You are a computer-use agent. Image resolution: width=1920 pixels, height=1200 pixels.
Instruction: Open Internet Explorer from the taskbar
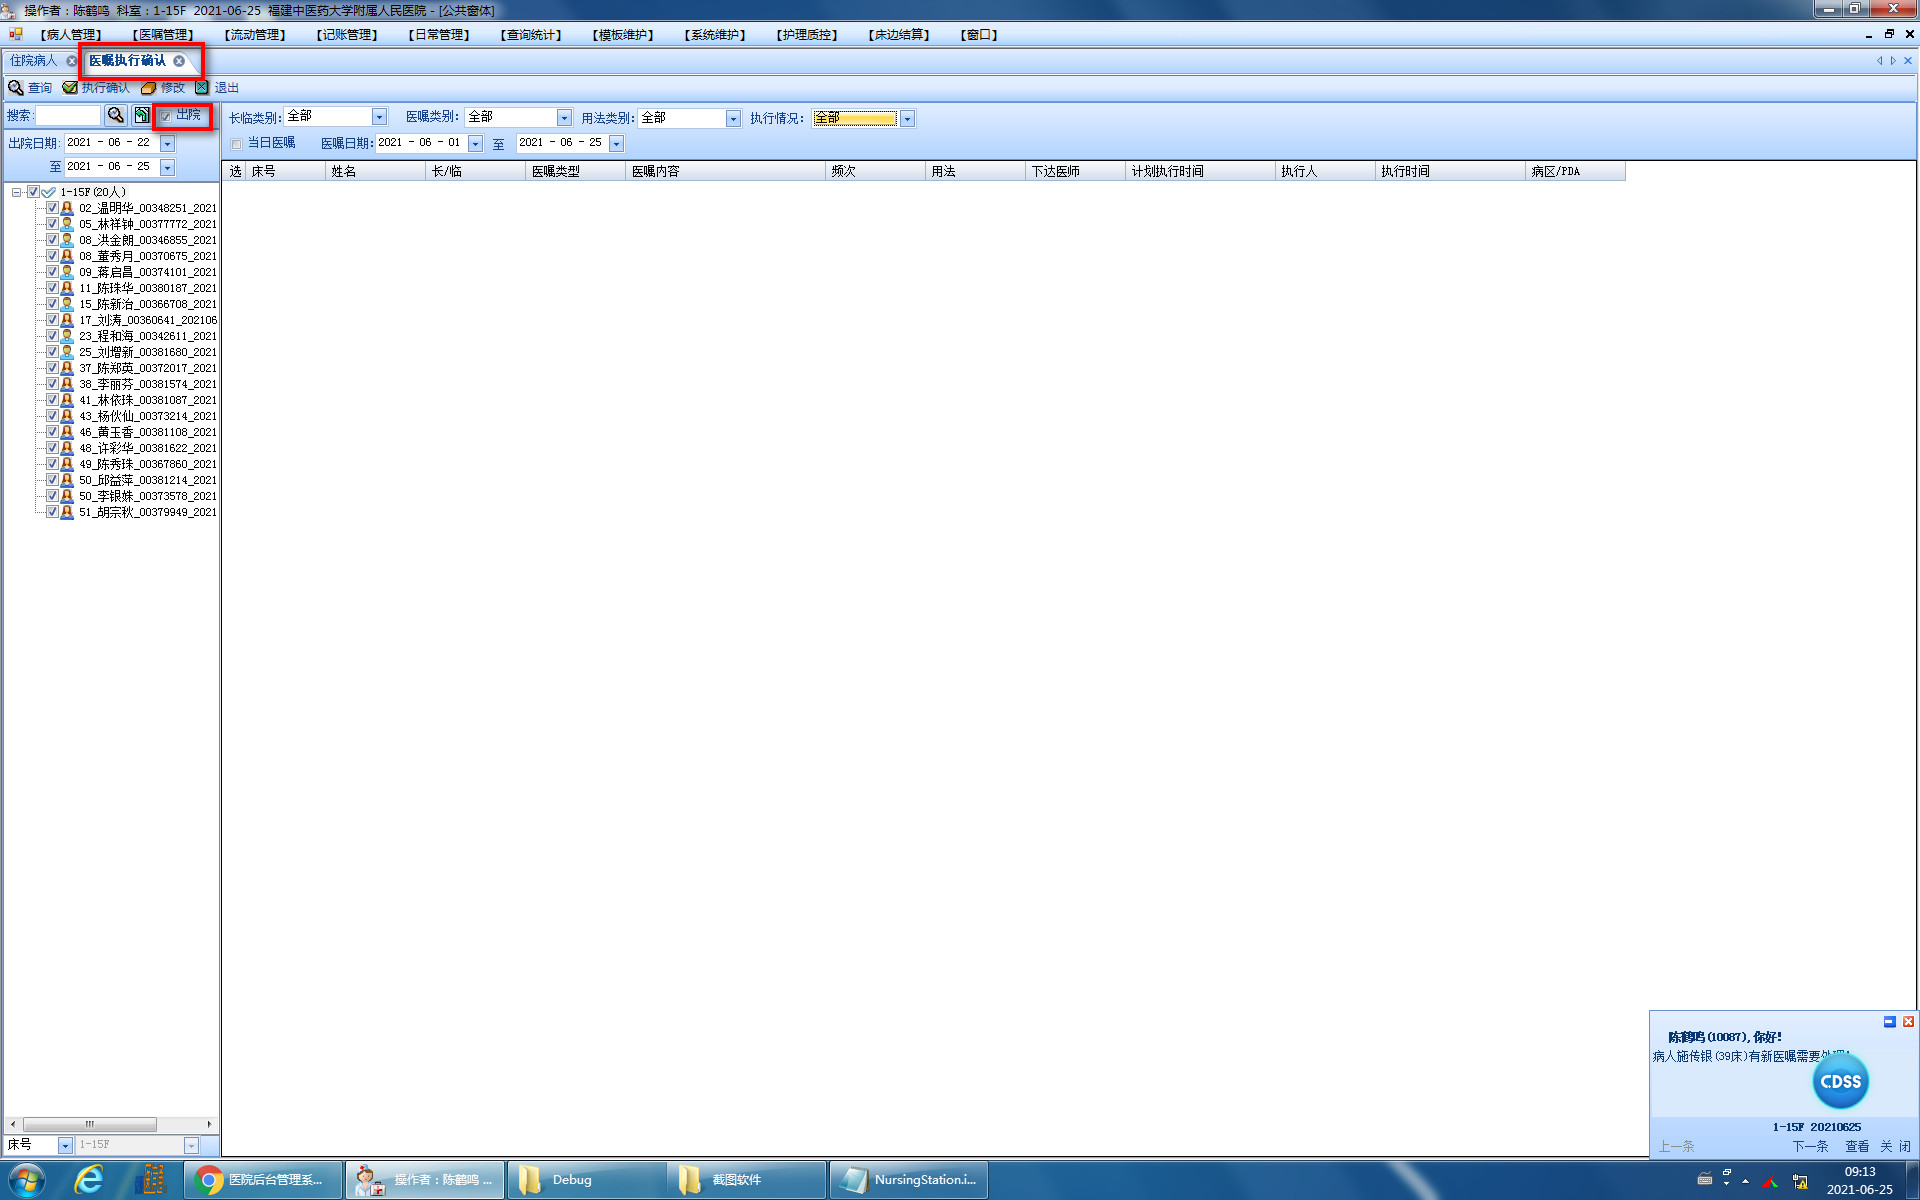point(89,1180)
